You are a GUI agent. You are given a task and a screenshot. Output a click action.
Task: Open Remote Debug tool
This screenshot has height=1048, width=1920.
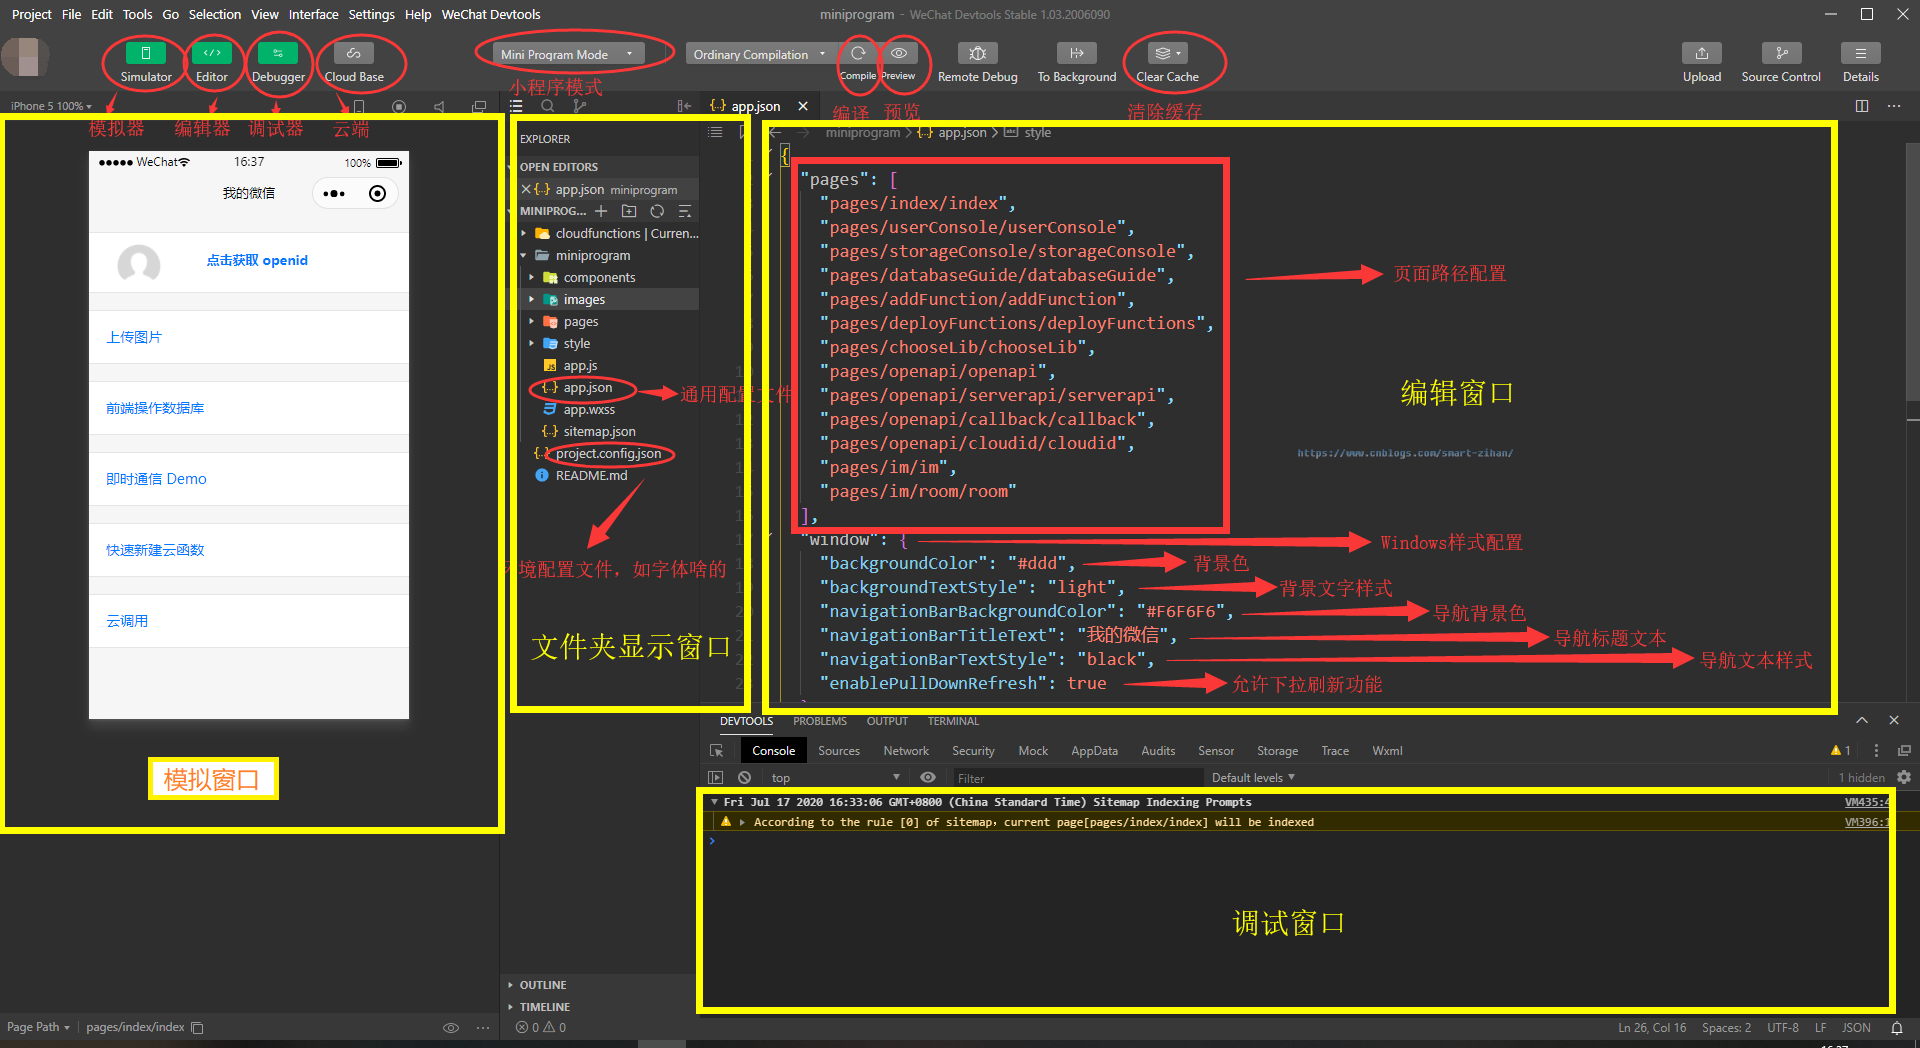pos(977,54)
